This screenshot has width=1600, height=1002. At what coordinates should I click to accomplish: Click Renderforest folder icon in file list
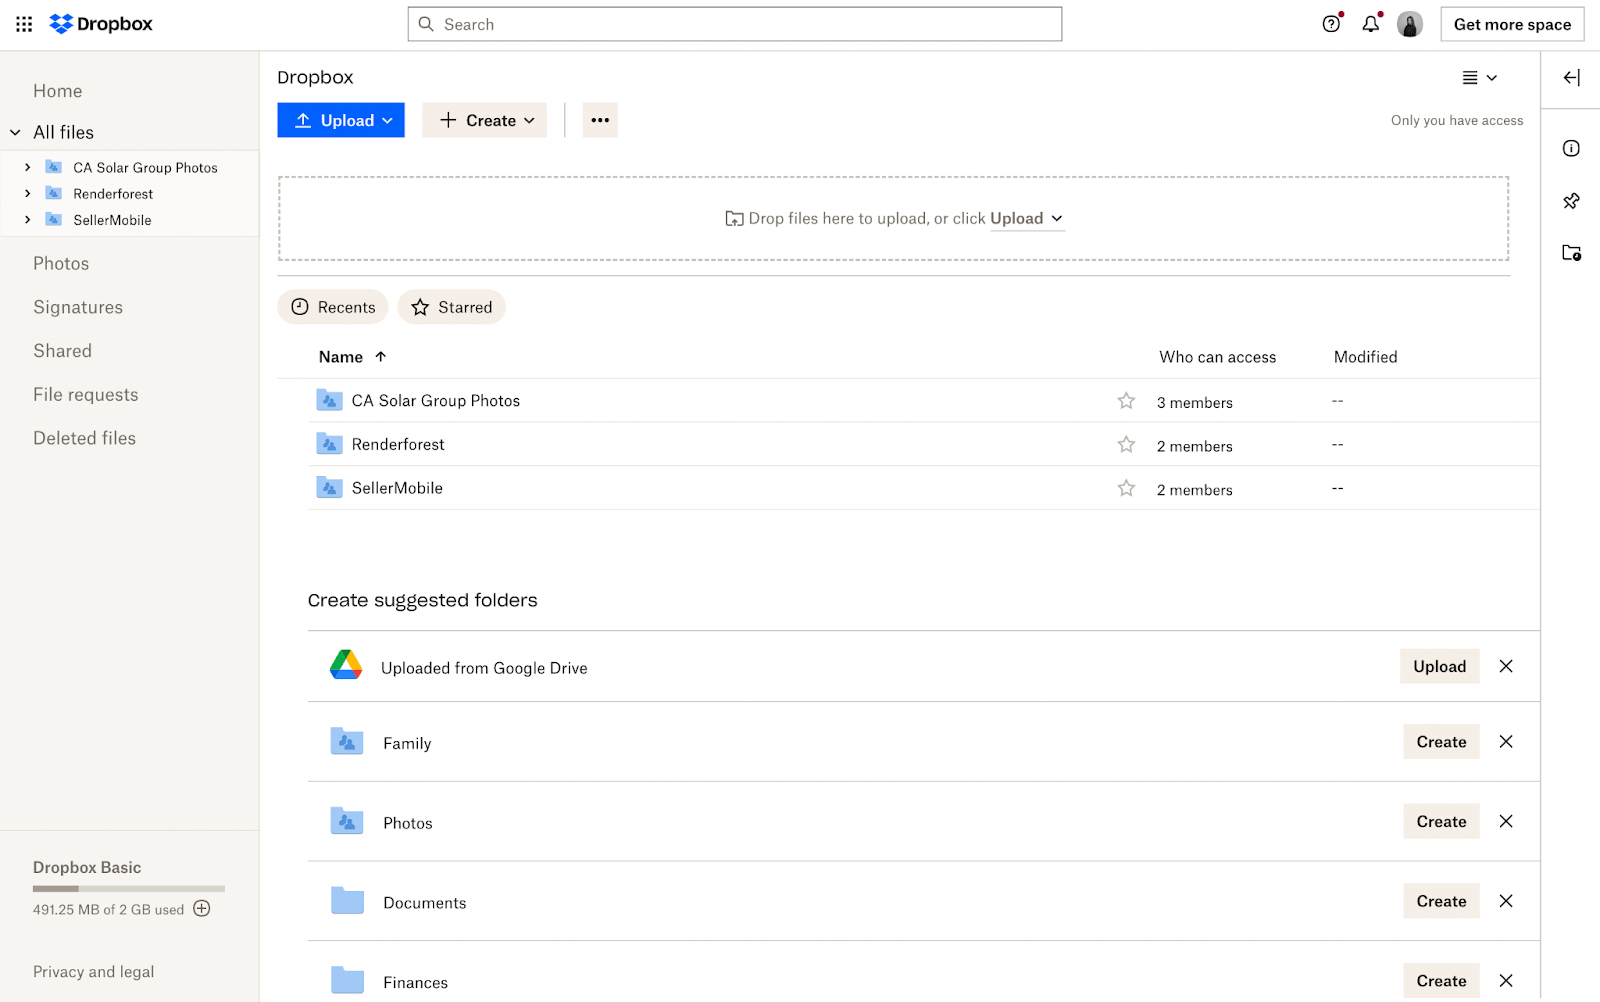click(329, 444)
